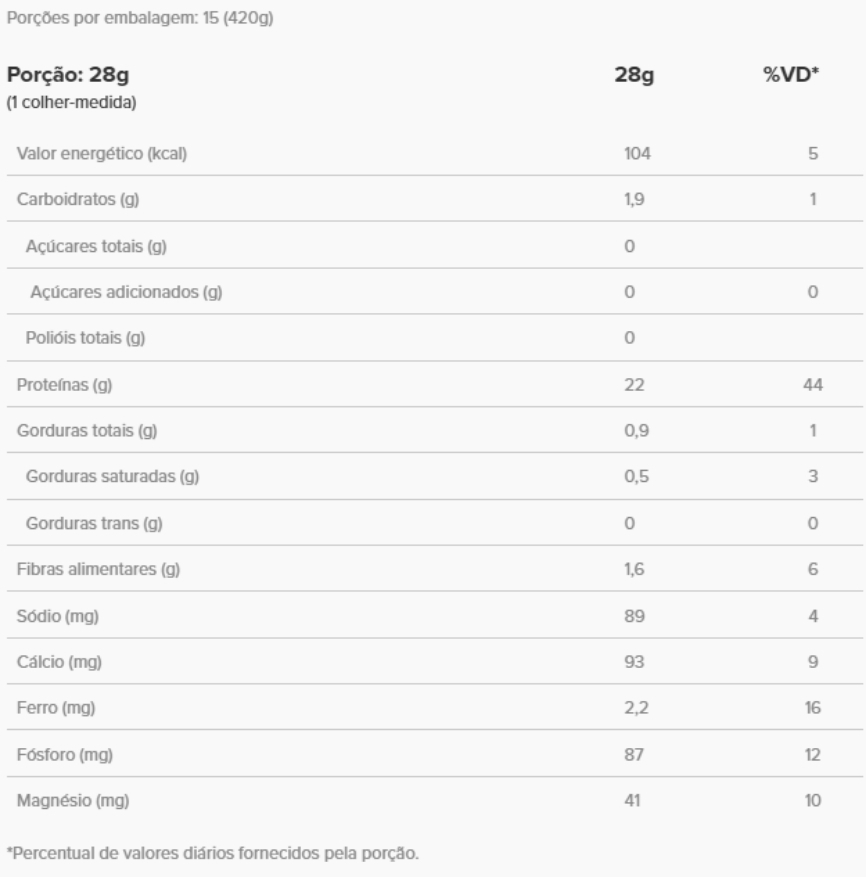This screenshot has width=866, height=877.
Task: Click the 'Açúcares totais (g)' label
Action: pyautogui.click(x=96, y=246)
